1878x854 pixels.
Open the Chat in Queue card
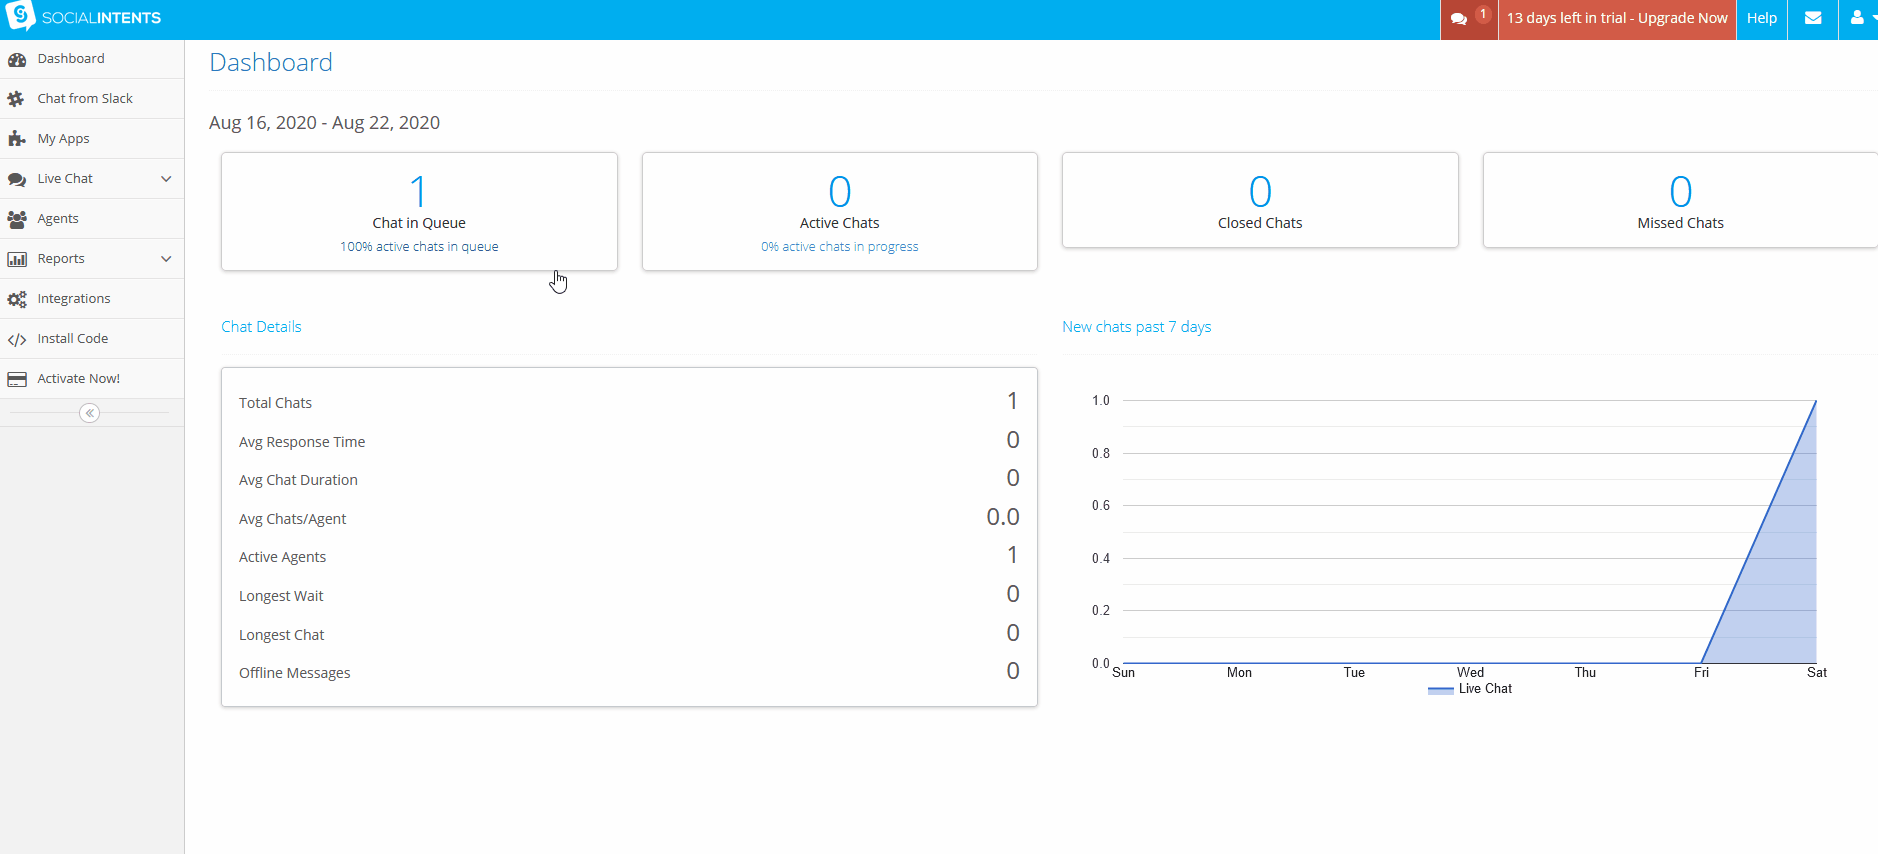(419, 211)
